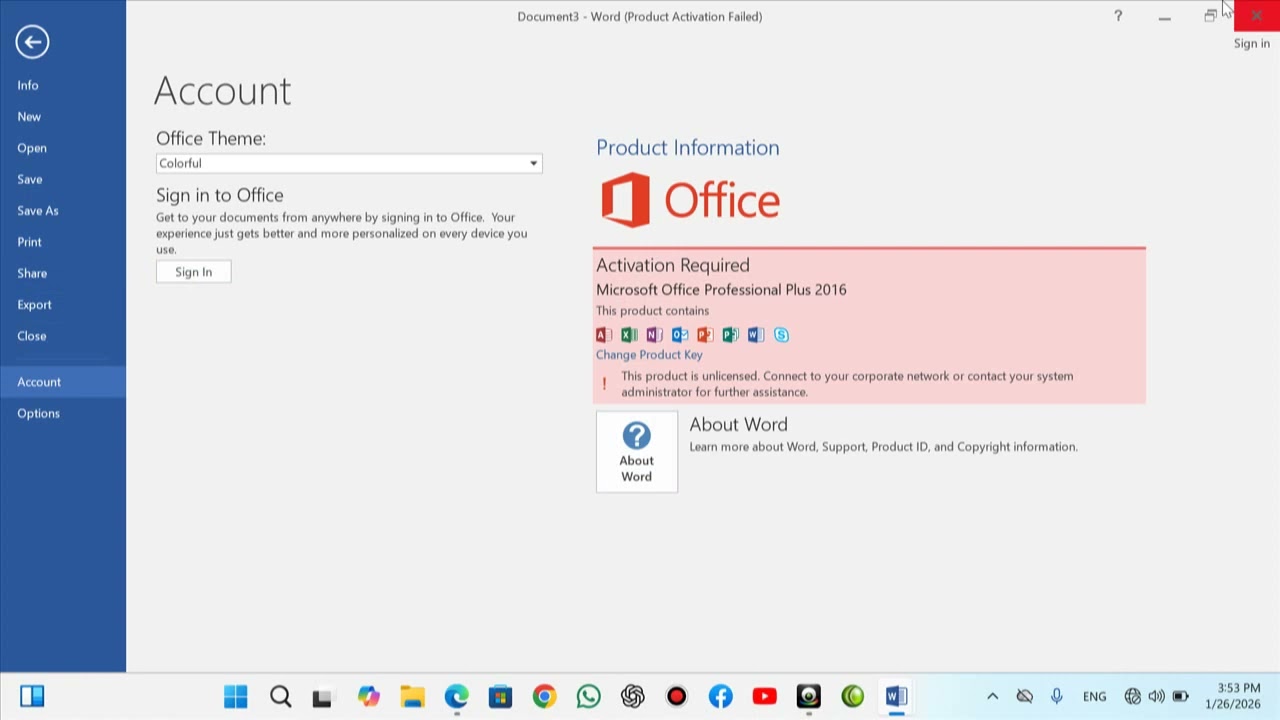Open WhatsApp from the taskbar
Image resolution: width=1280 pixels, height=720 pixels.
click(588, 696)
